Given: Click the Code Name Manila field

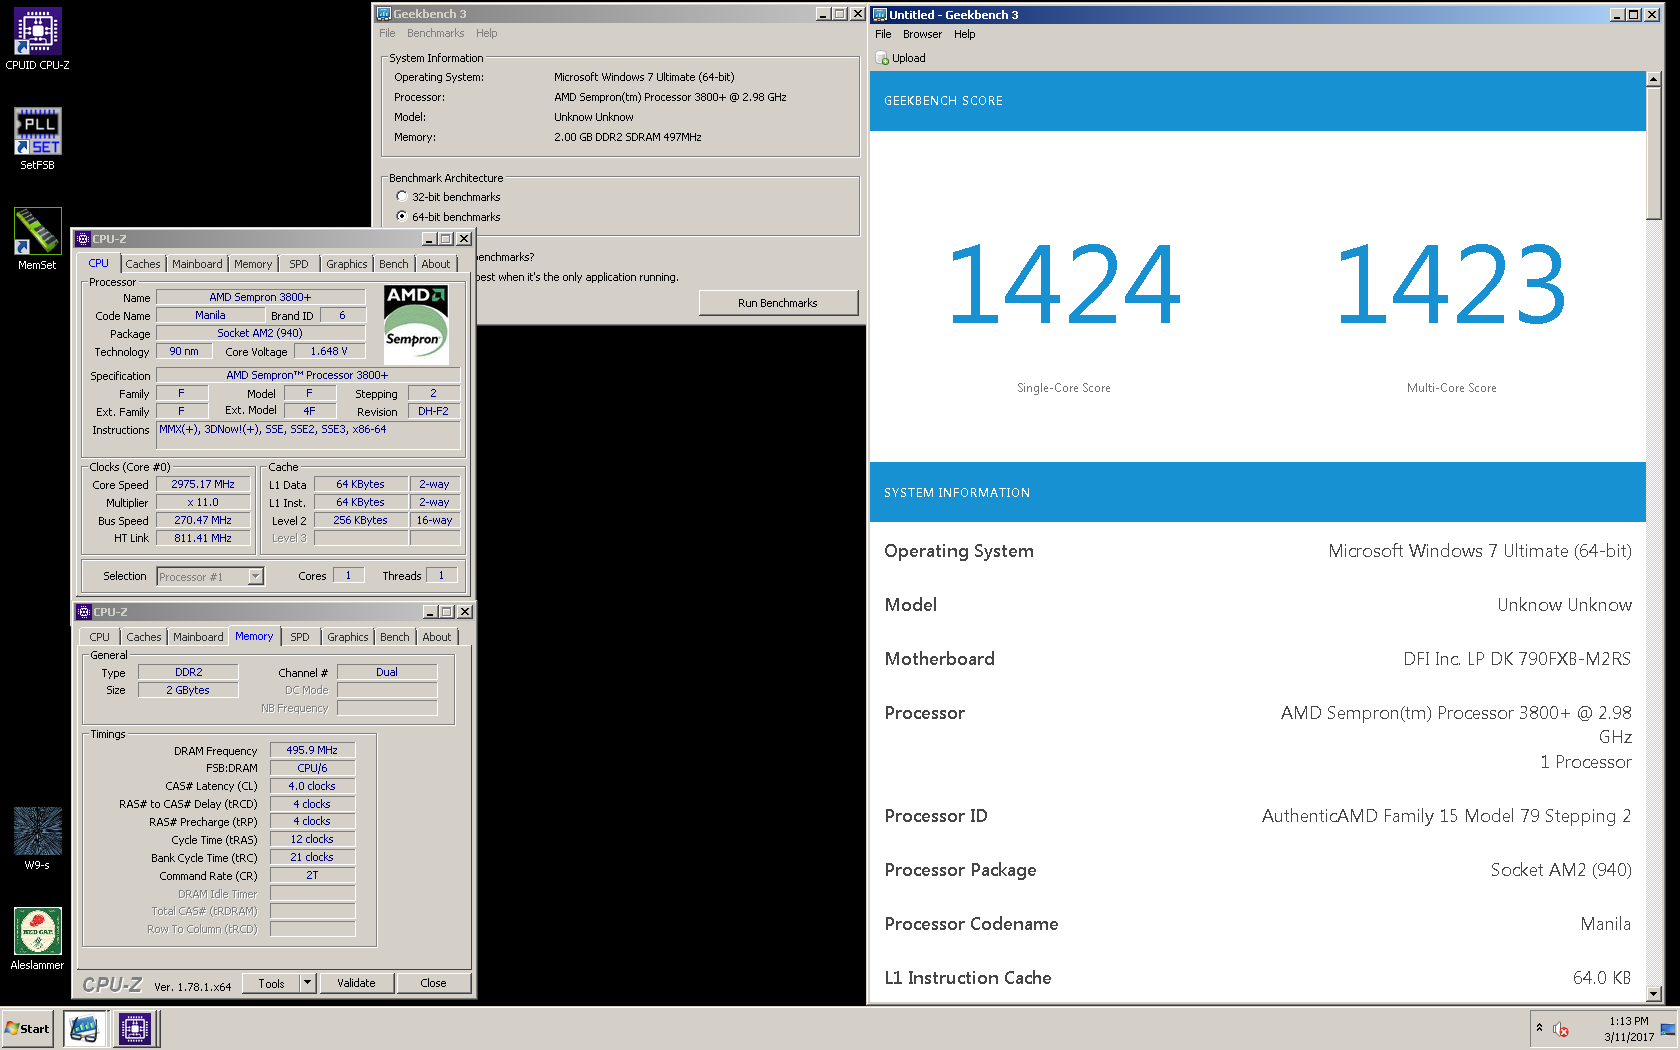Looking at the screenshot, I should (210, 315).
